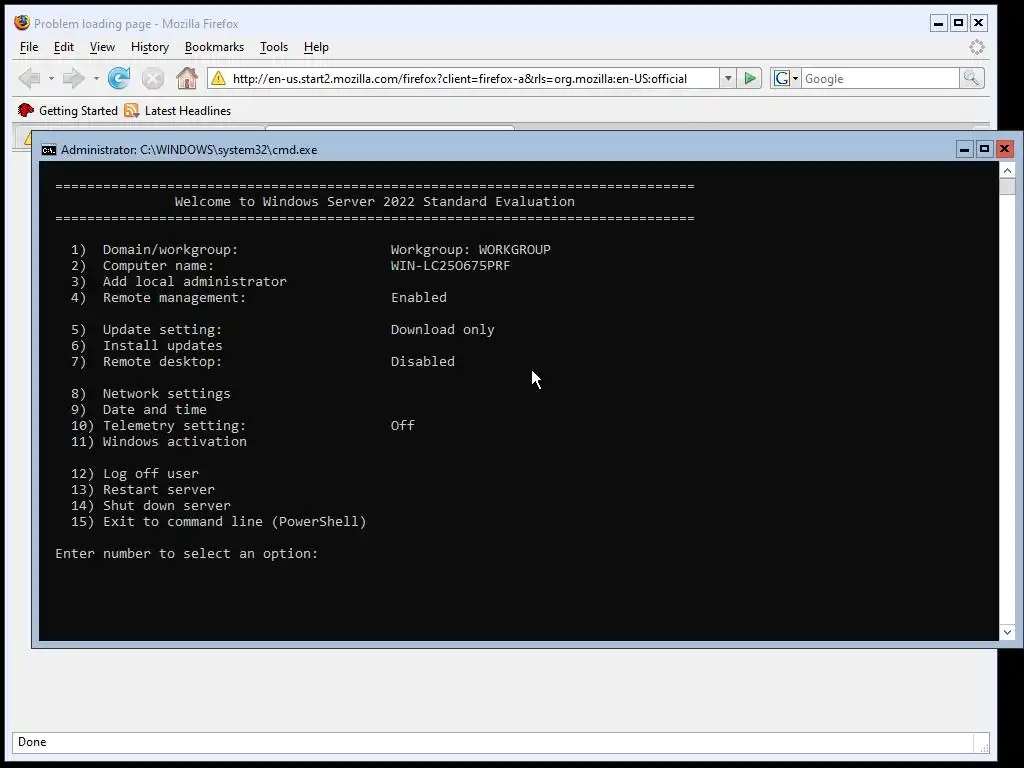Click the 'Network settings' line
Image resolution: width=1024 pixels, height=768 pixels.
pos(167,394)
